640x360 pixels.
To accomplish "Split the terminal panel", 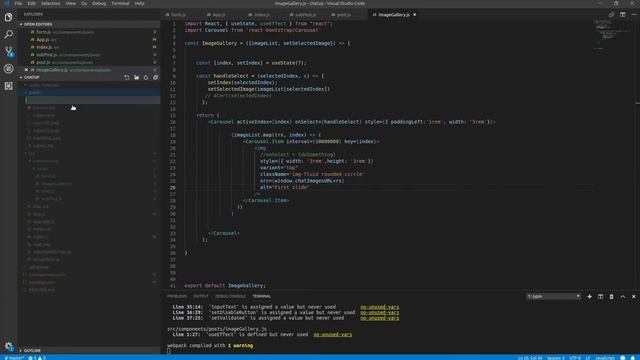I will click(x=600, y=296).
